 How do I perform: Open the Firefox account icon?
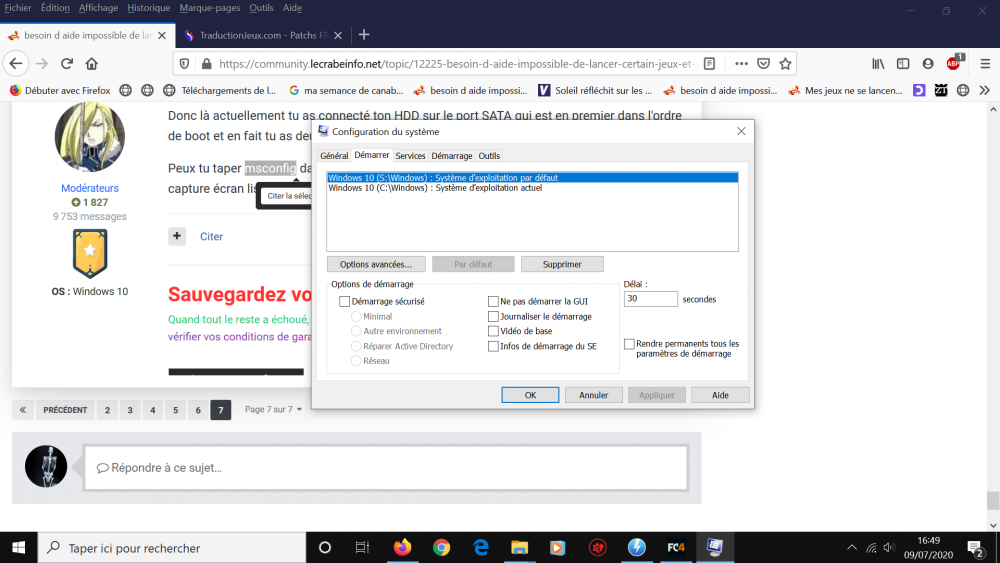click(928, 64)
